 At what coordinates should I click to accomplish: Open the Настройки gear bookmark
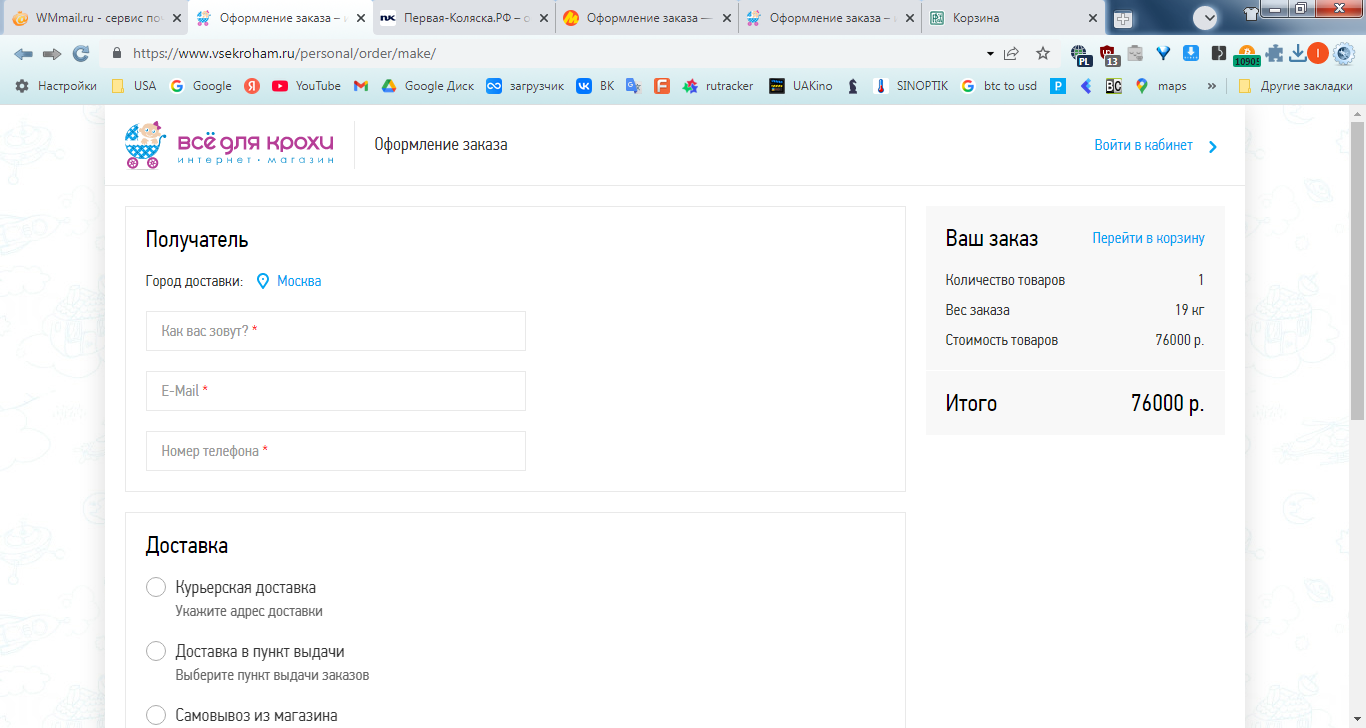click(56, 86)
